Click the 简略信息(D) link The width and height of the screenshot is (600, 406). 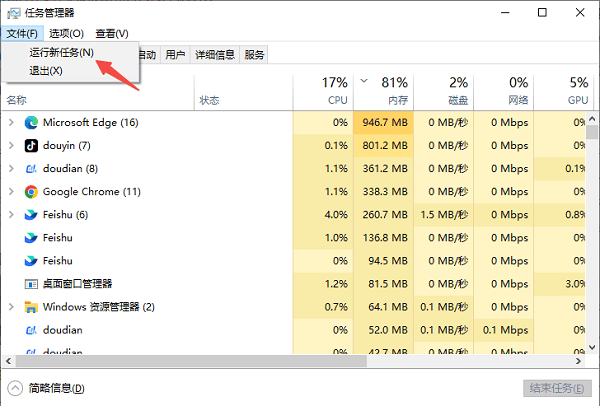56,388
